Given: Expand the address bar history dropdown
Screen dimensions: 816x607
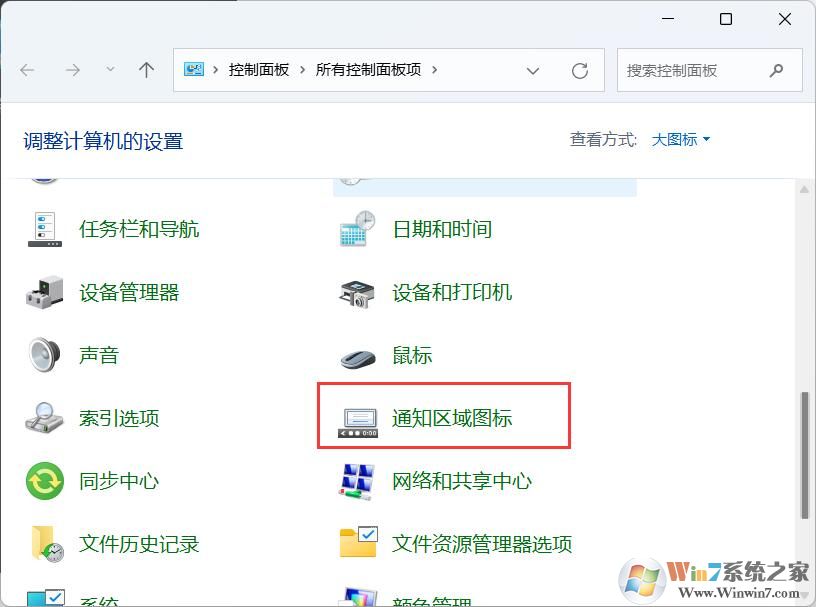Looking at the screenshot, I should click(x=533, y=70).
